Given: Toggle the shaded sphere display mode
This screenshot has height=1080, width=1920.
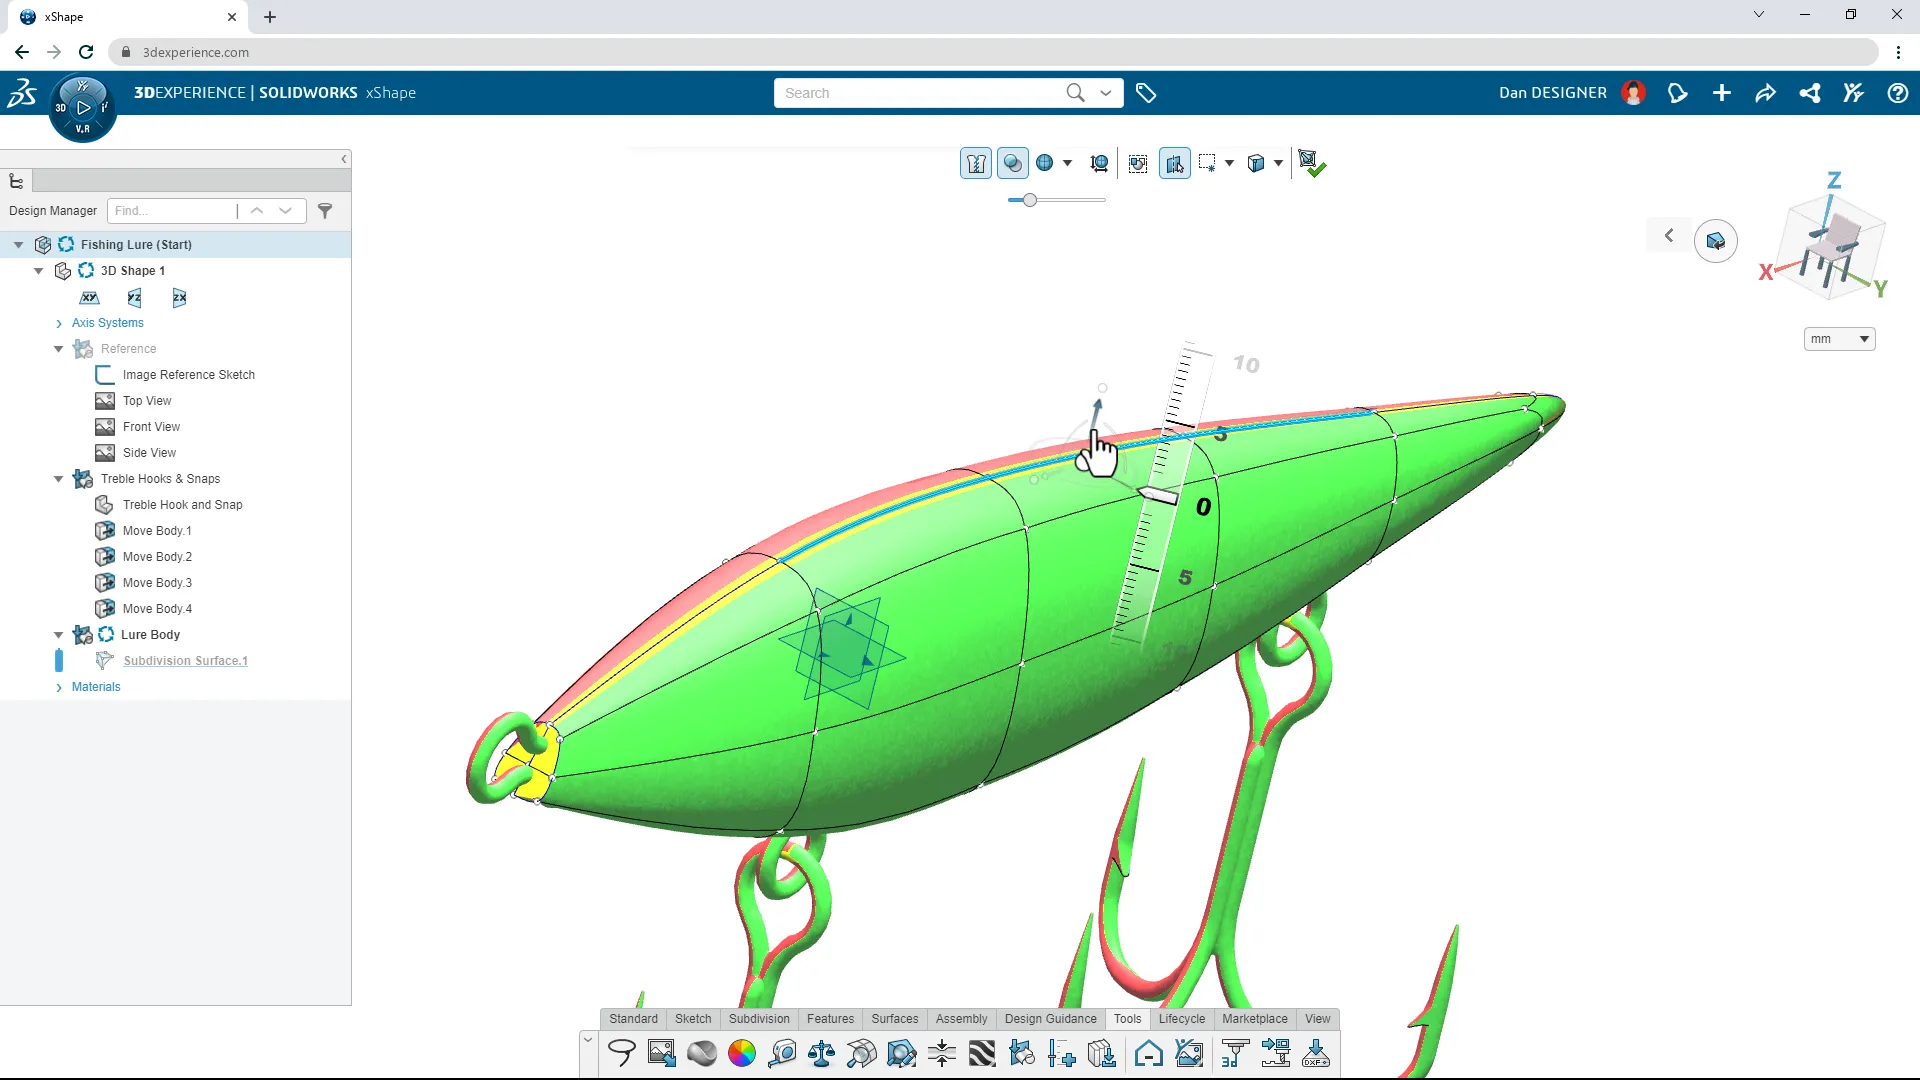Looking at the screenshot, I should coord(1013,162).
